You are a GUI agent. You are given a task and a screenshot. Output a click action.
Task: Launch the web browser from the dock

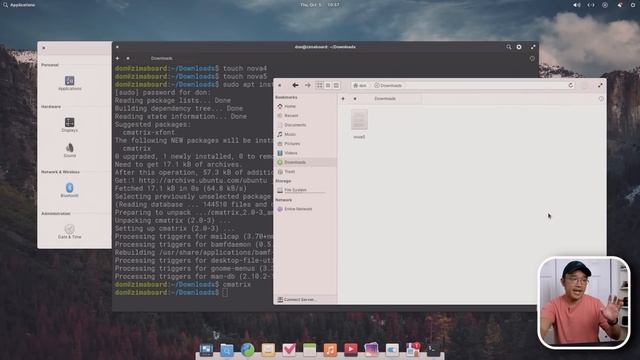pos(247,350)
